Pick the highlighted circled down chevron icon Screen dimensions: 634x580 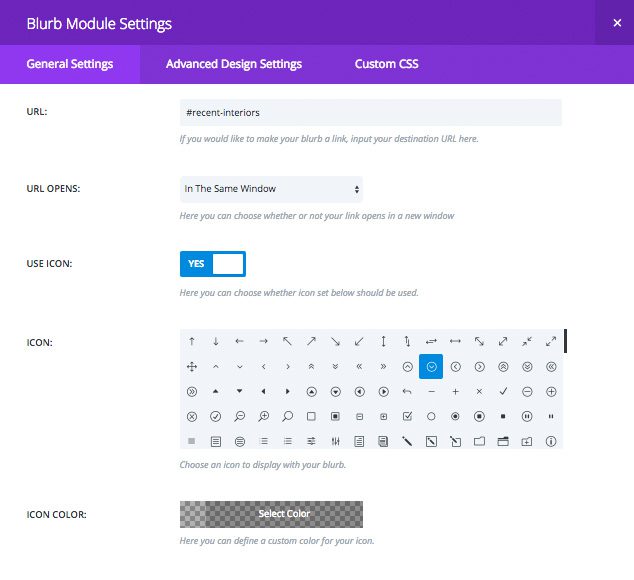coord(431,366)
